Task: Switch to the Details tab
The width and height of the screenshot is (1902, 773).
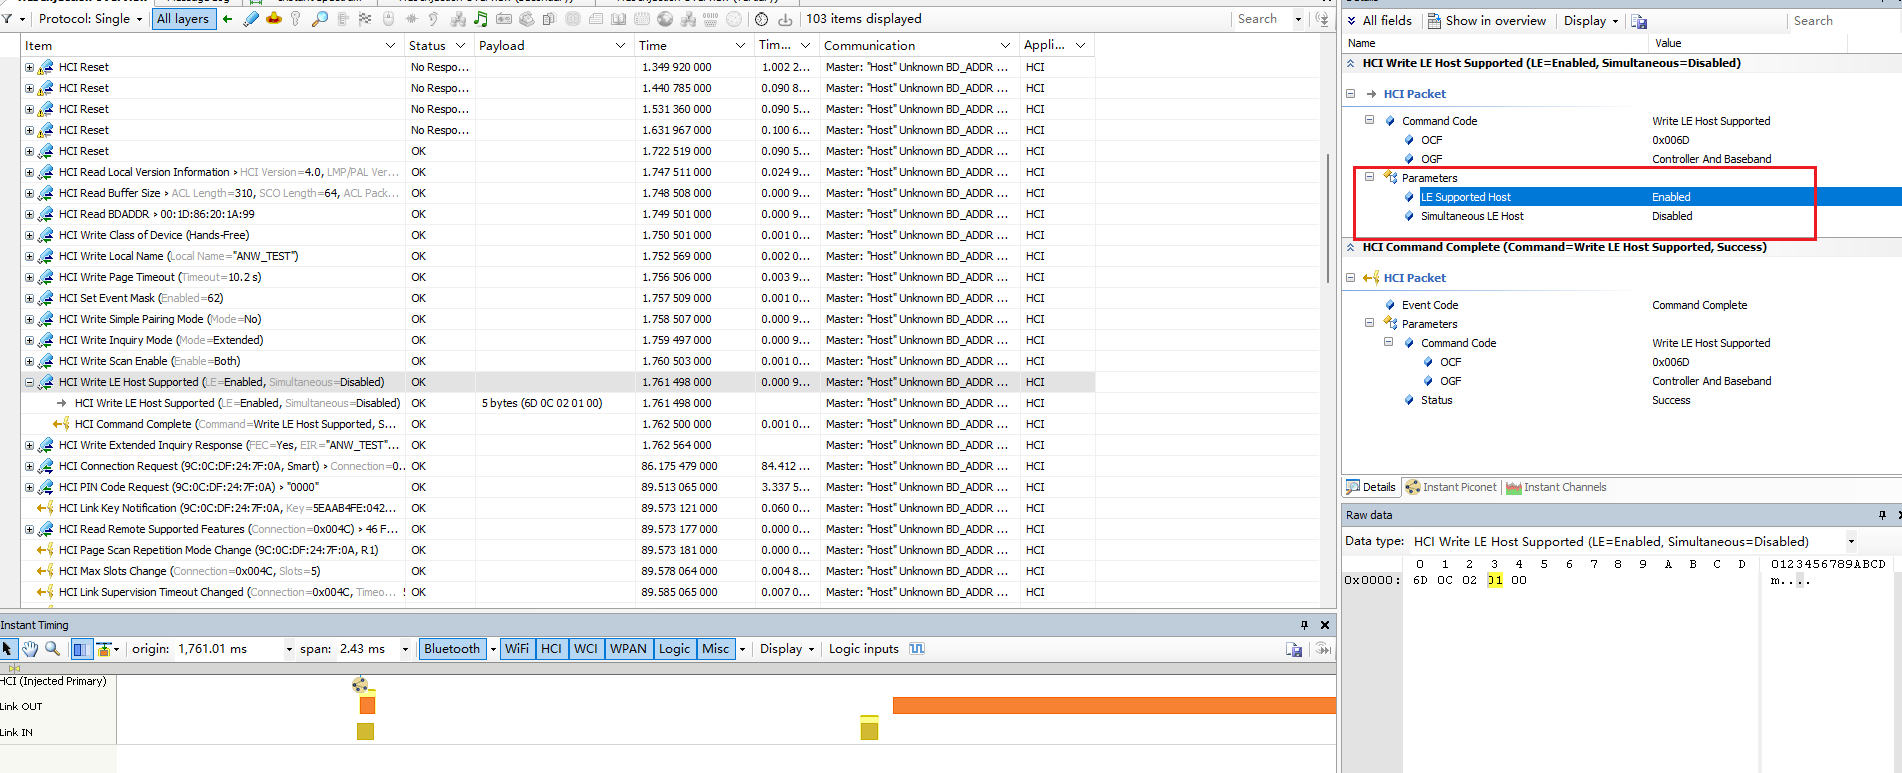Action: pyautogui.click(x=1371, y=487)
